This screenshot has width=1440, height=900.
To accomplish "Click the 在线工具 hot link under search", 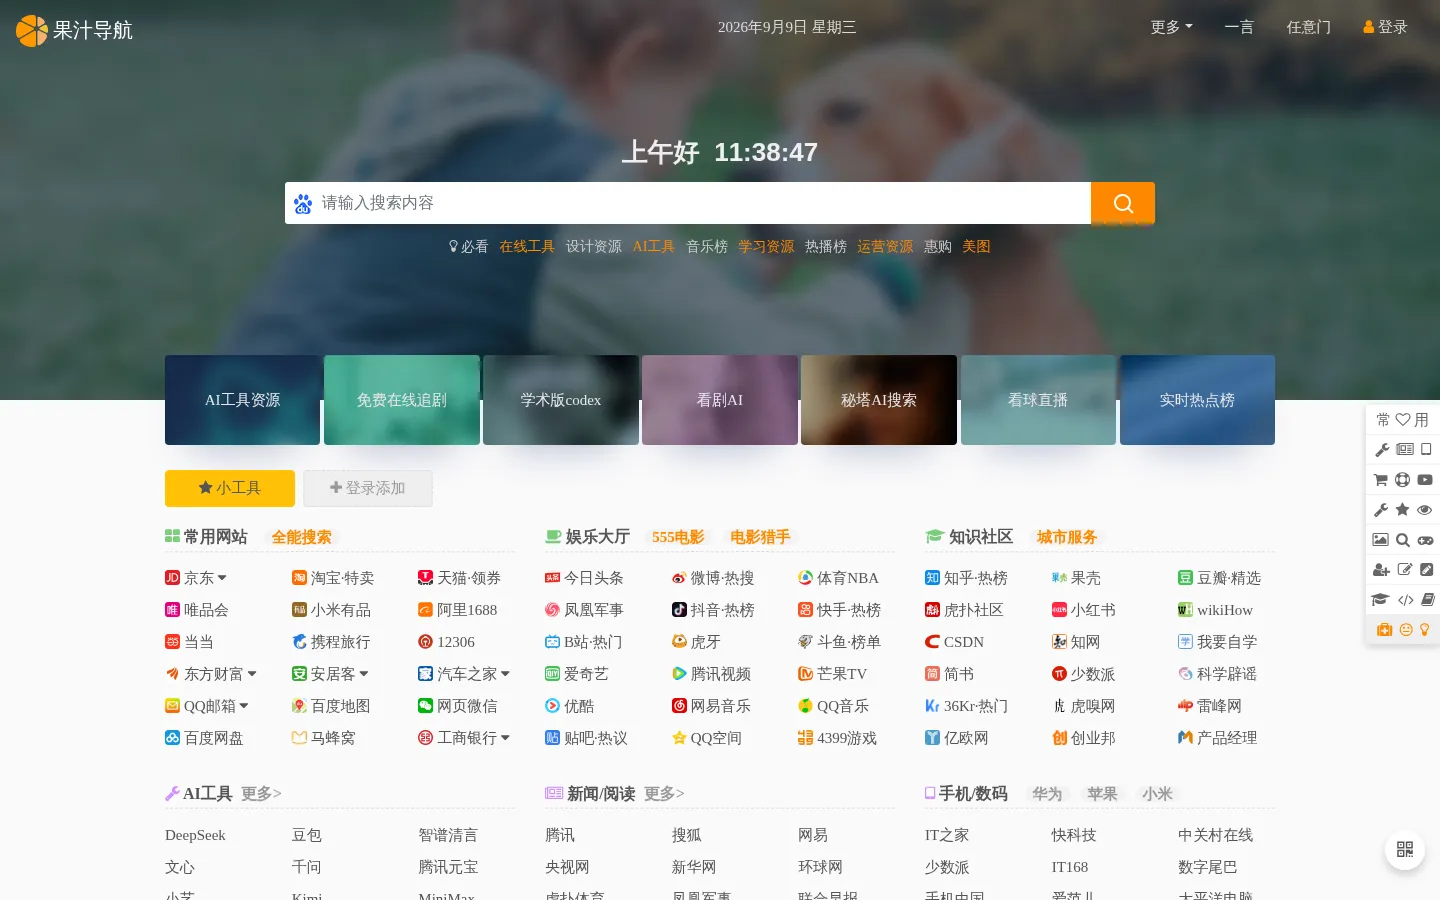I will click(x=527, y=246).
